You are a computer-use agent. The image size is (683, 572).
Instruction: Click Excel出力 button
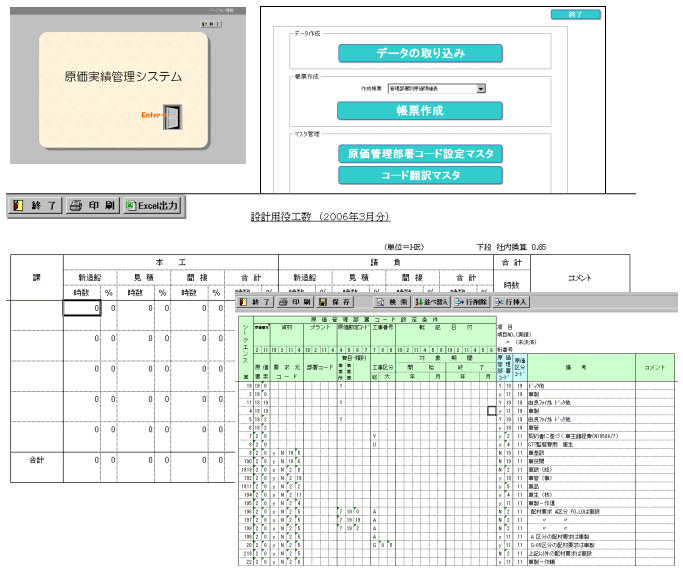point(152,205)
